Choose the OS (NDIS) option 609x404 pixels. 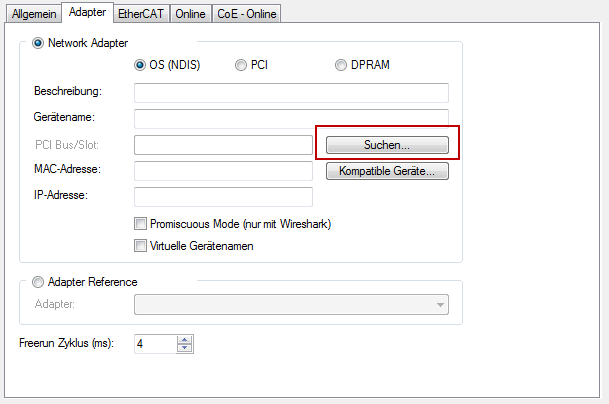pos(140,66)
